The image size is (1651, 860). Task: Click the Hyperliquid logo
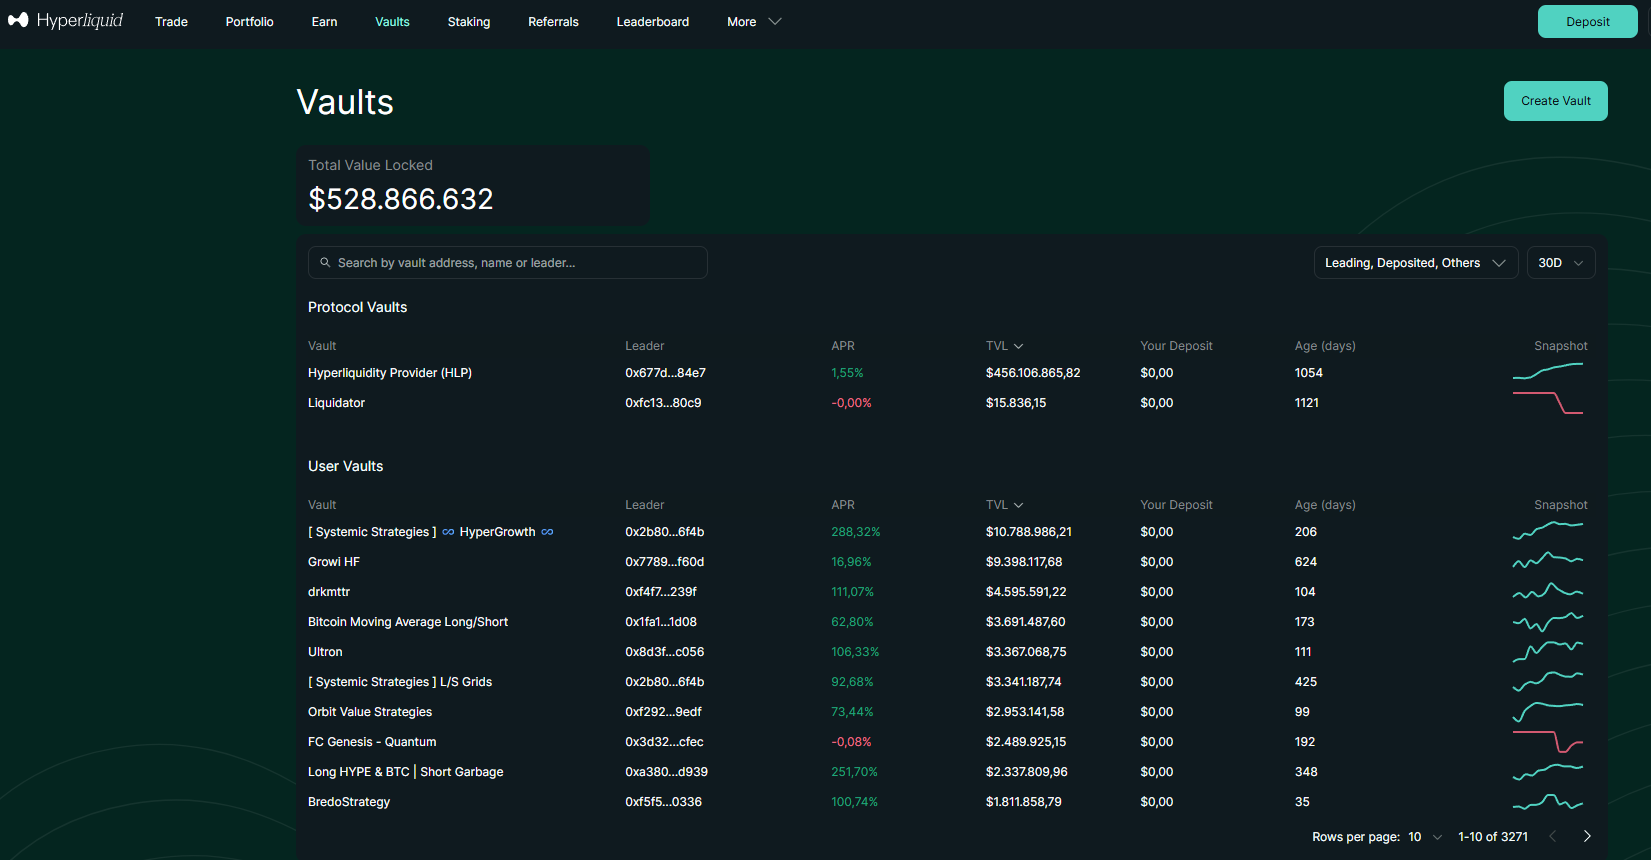[65, 21]
